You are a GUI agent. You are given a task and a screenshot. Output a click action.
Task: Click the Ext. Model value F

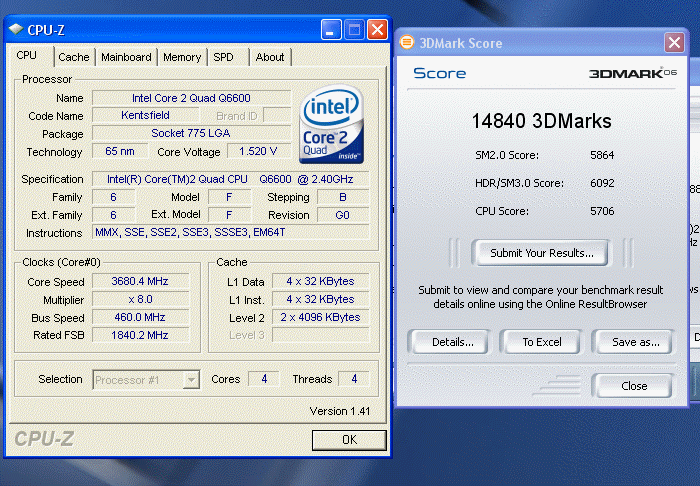click(229, 215)
